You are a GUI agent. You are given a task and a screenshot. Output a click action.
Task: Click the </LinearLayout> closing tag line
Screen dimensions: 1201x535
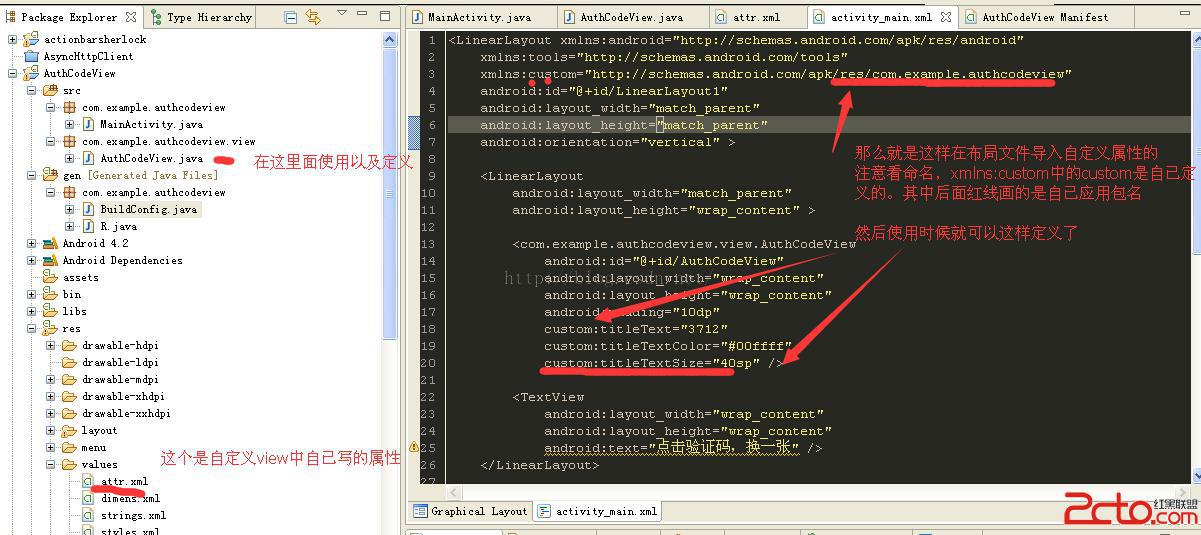click(x=540, y=464)
